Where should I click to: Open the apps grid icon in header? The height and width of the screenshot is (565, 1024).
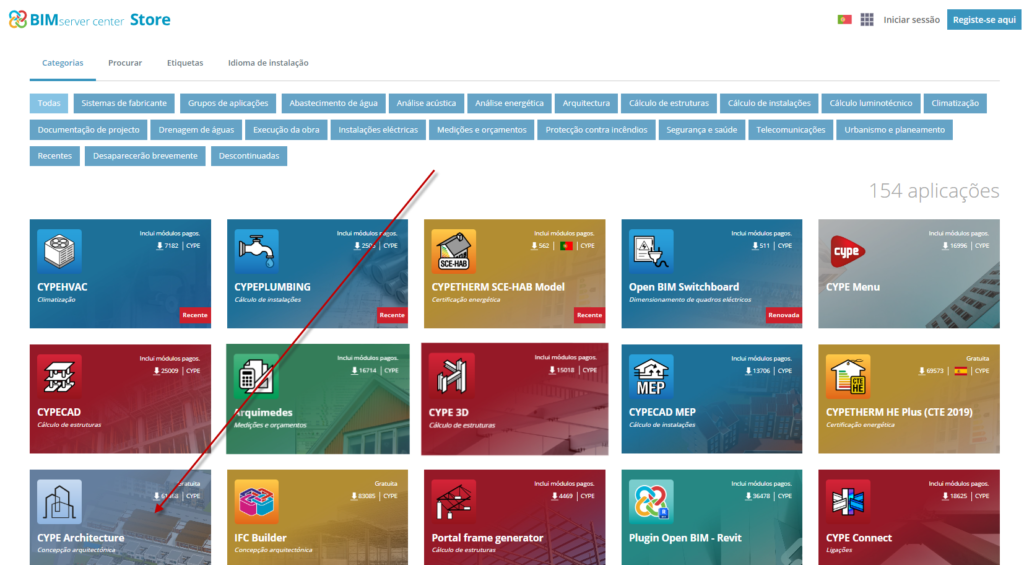click(x=867, y=20)
